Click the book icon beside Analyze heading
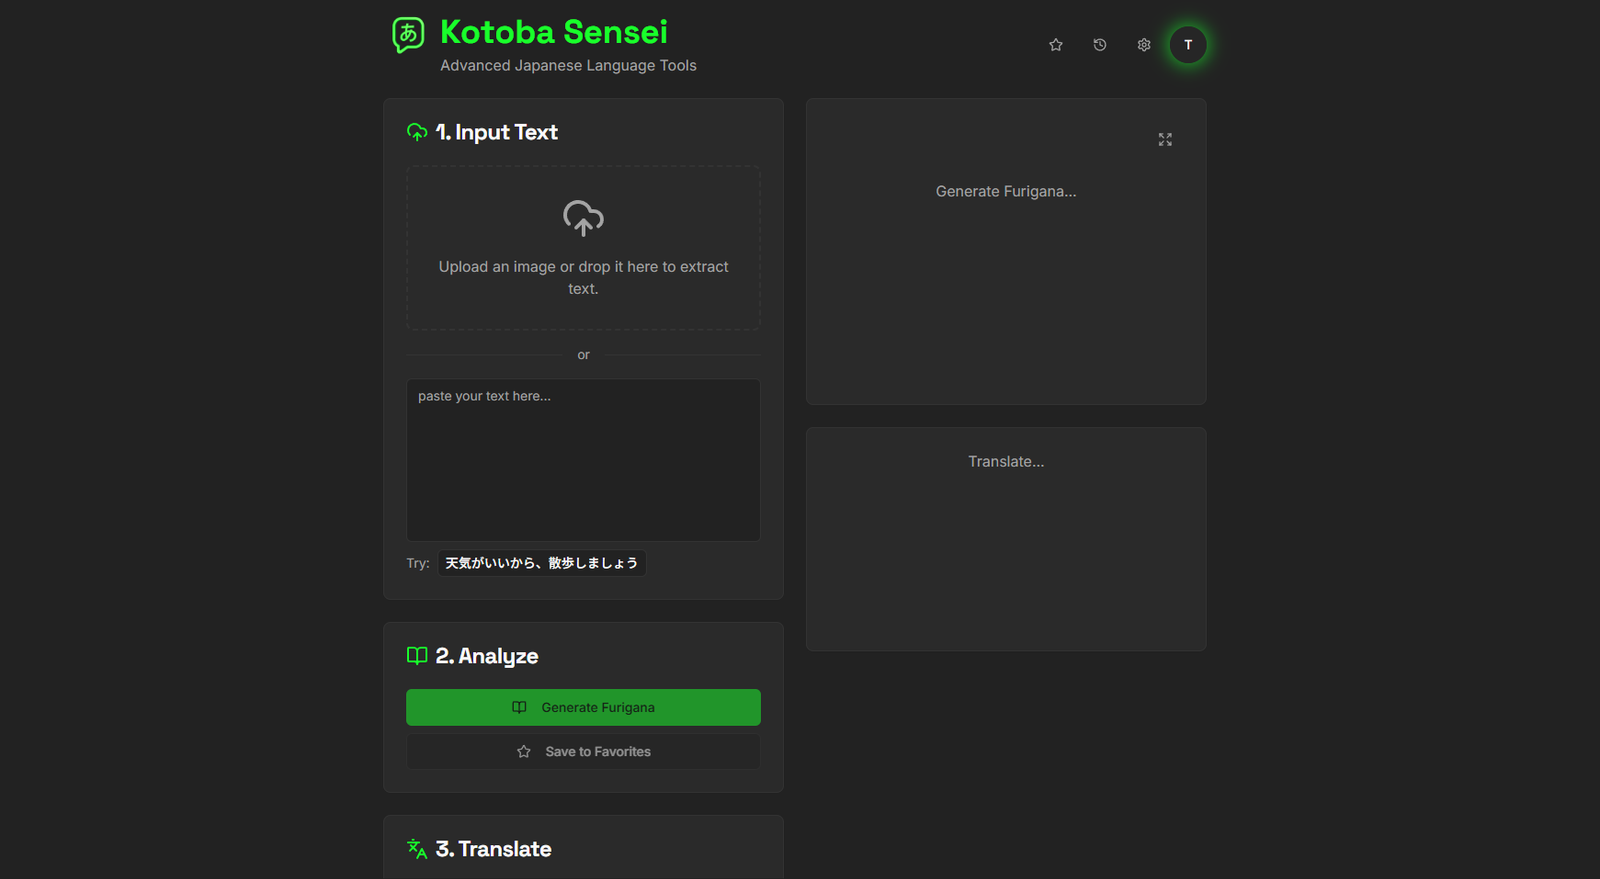The width and height of the screenshot is (1600, 879). 417,656
